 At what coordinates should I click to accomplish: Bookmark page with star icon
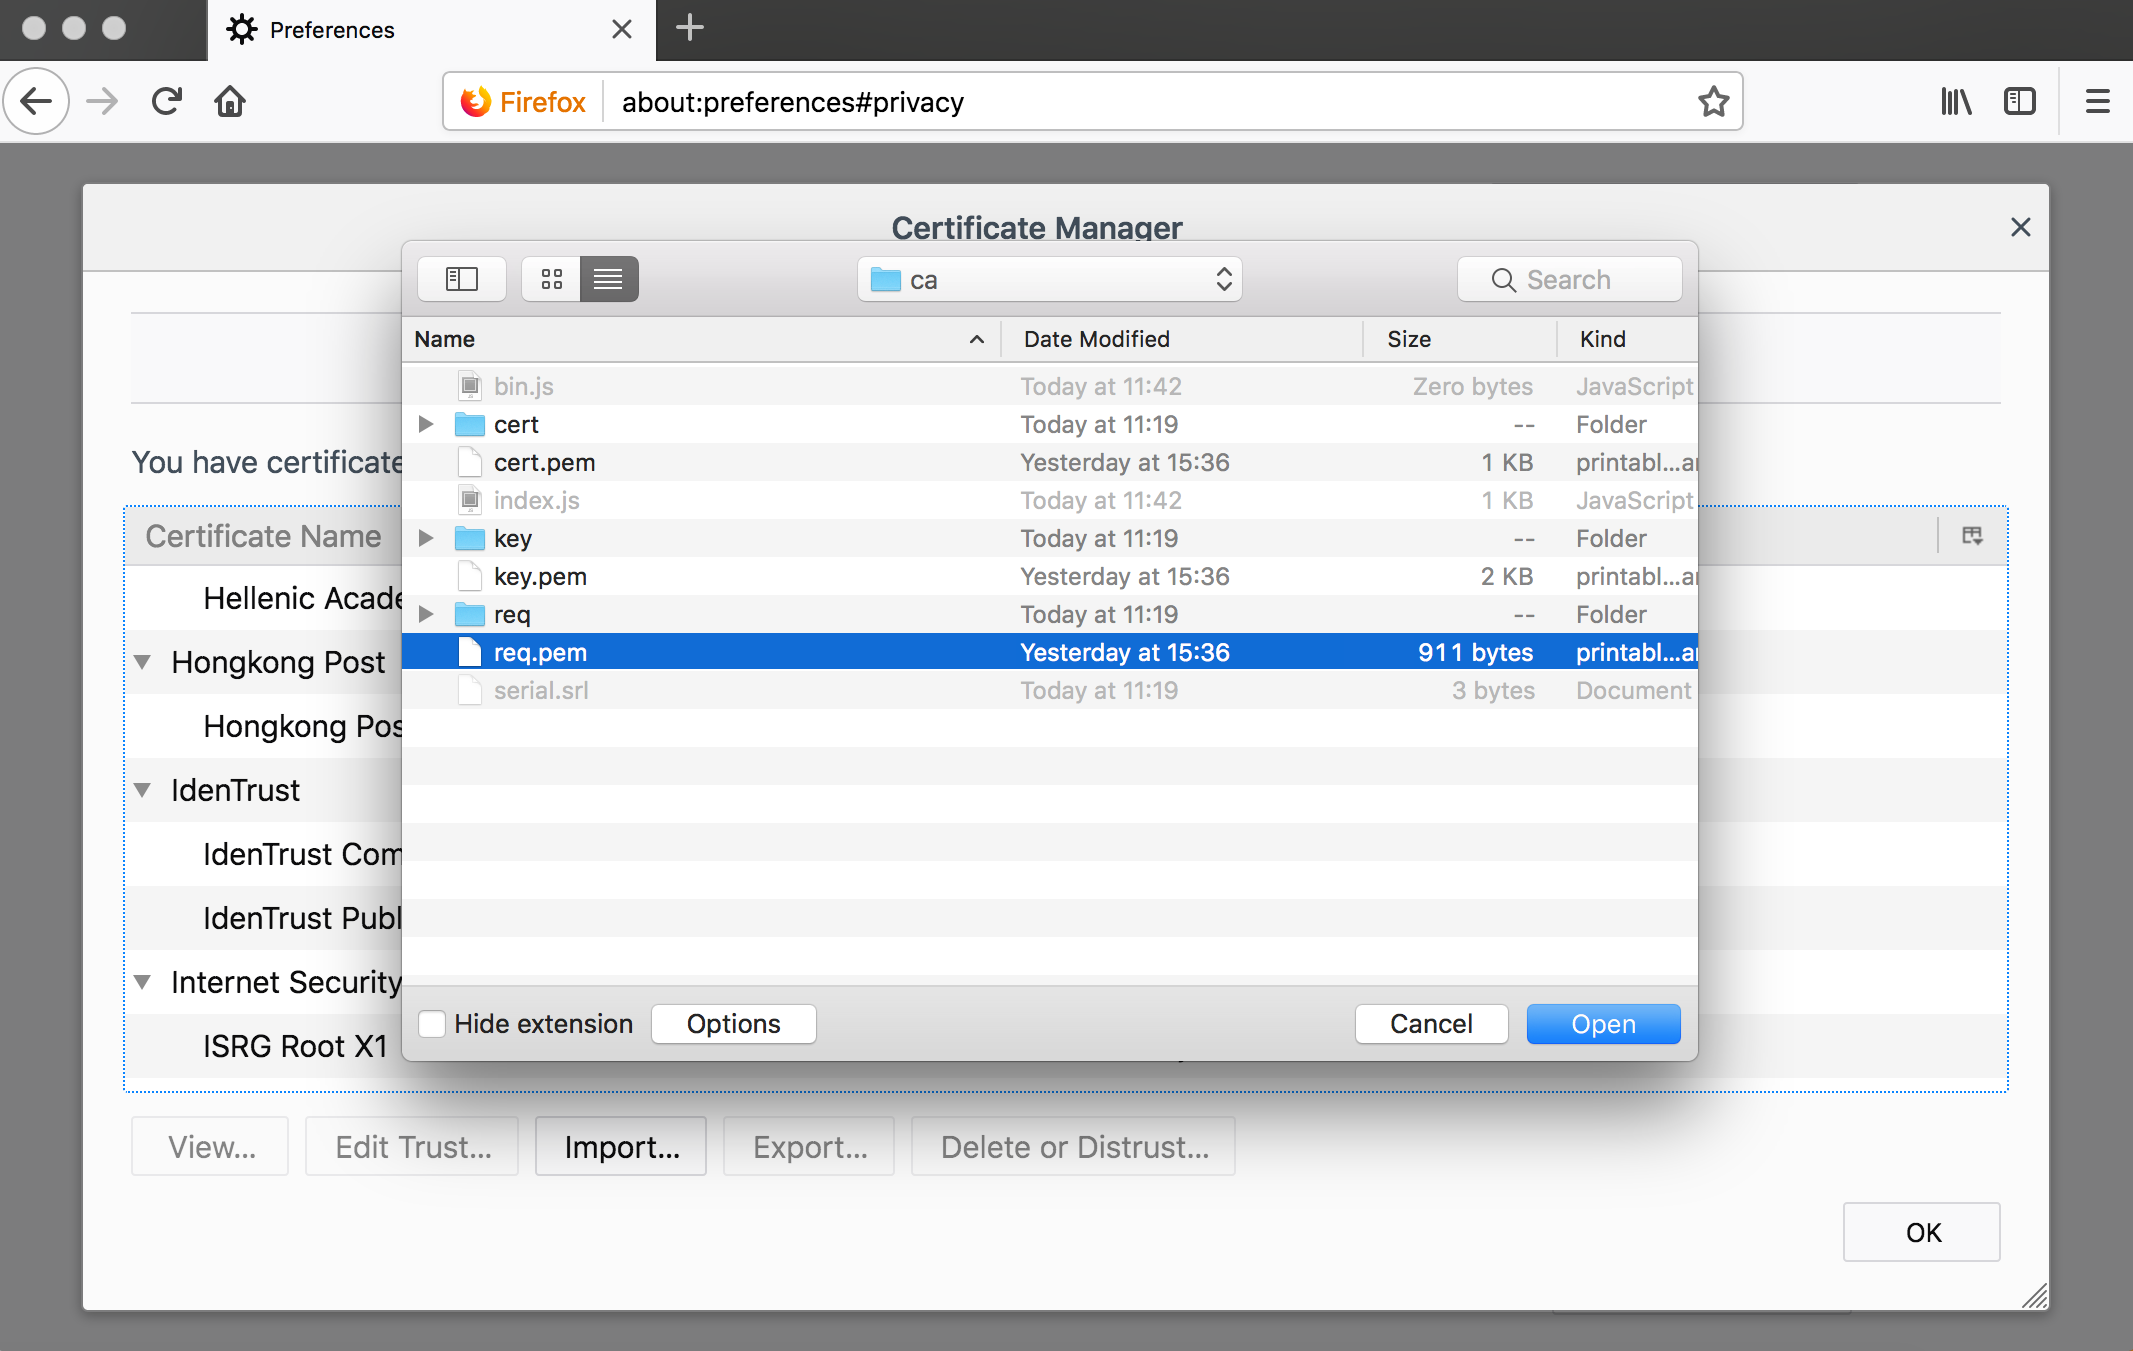coord(1713,101)
